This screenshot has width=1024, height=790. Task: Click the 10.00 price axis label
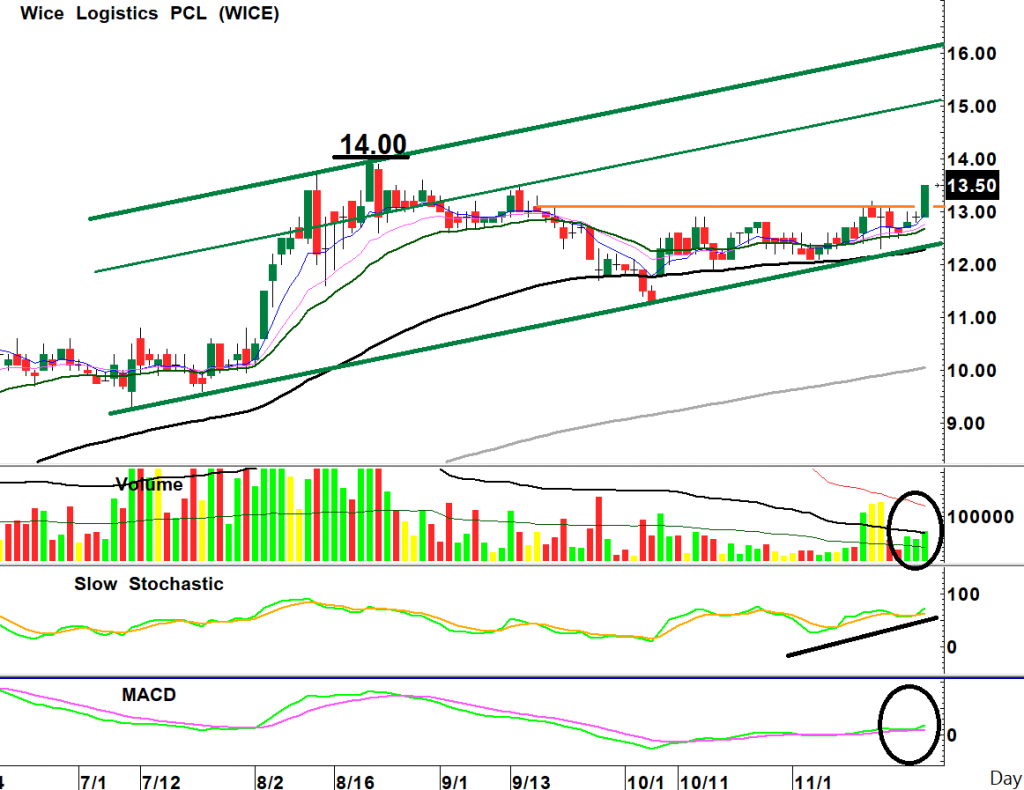tap(972, 371)
